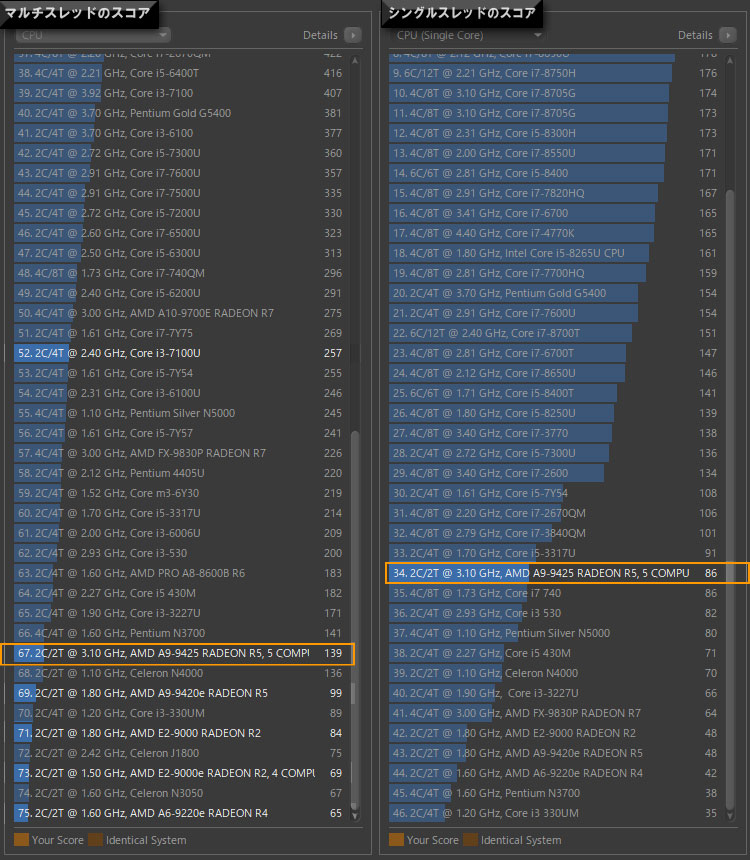Click left scrollbar's down arrow
750x860 pixels.
(356, 818)
